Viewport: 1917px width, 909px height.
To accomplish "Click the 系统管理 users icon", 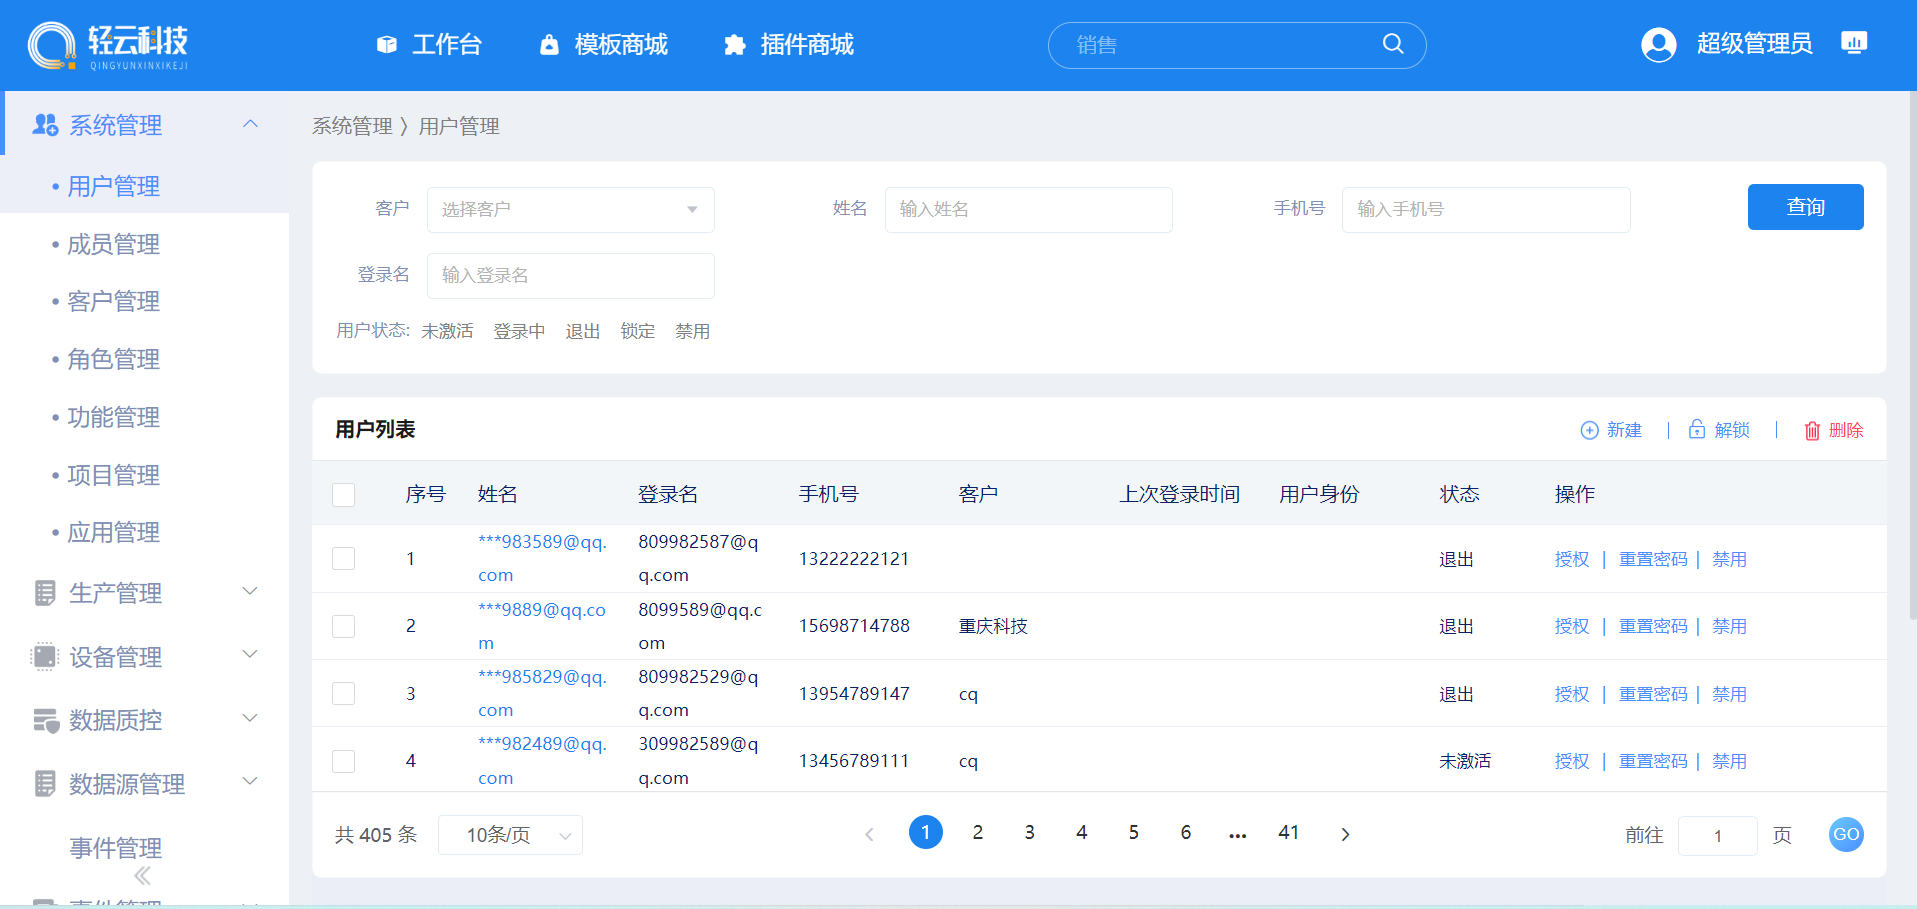I will coord(45,125).
